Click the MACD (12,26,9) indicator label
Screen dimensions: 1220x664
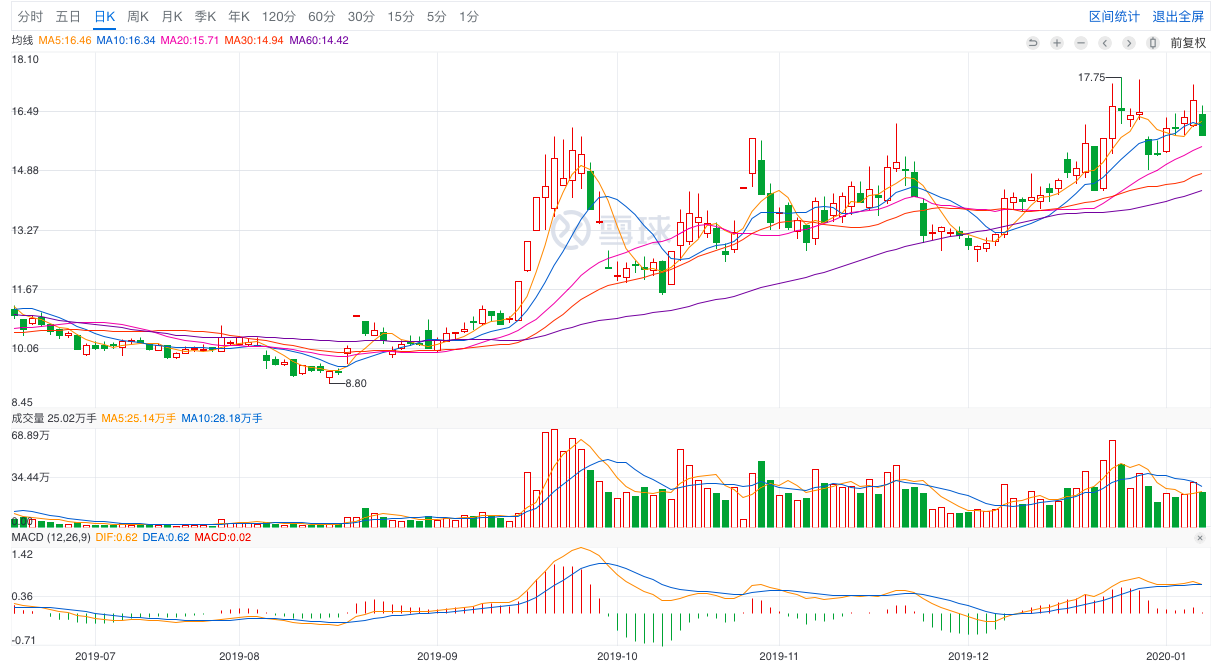pyautogui.click(x=51, y=537)
